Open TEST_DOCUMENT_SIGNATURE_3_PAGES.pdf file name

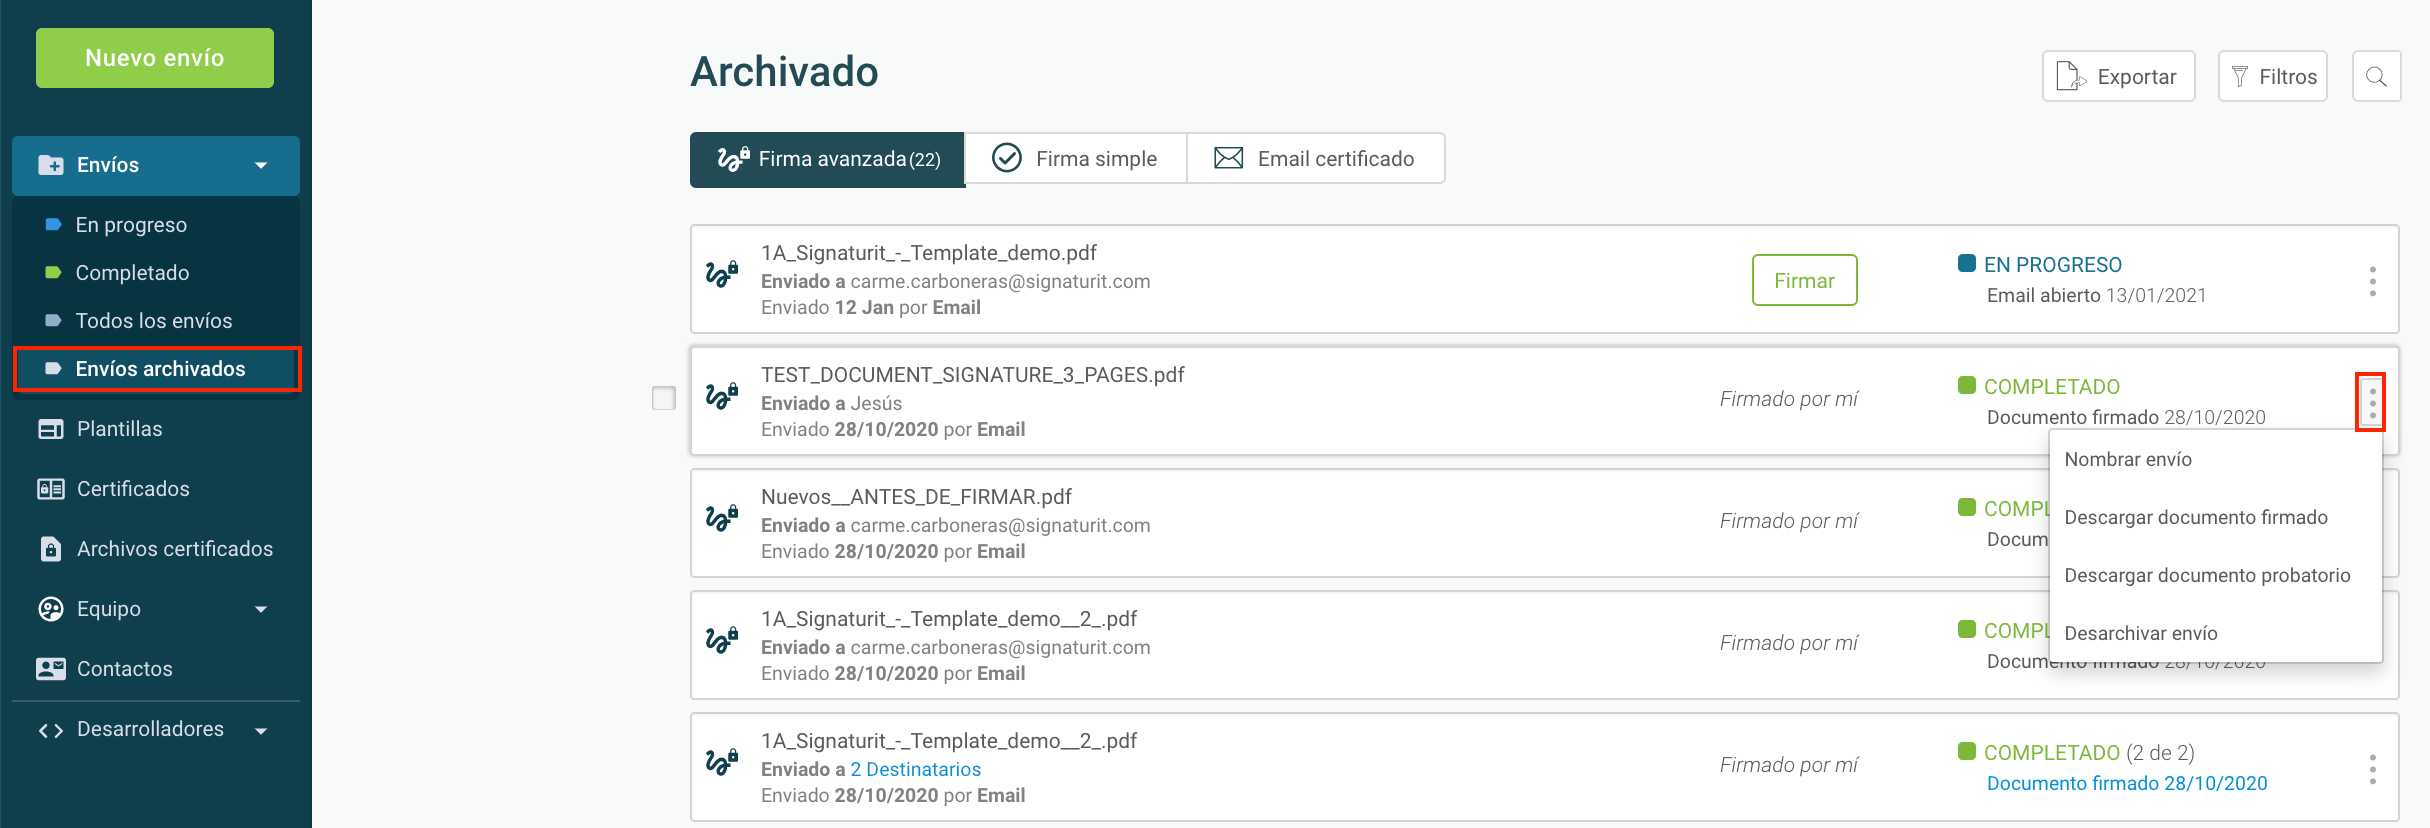972,375
